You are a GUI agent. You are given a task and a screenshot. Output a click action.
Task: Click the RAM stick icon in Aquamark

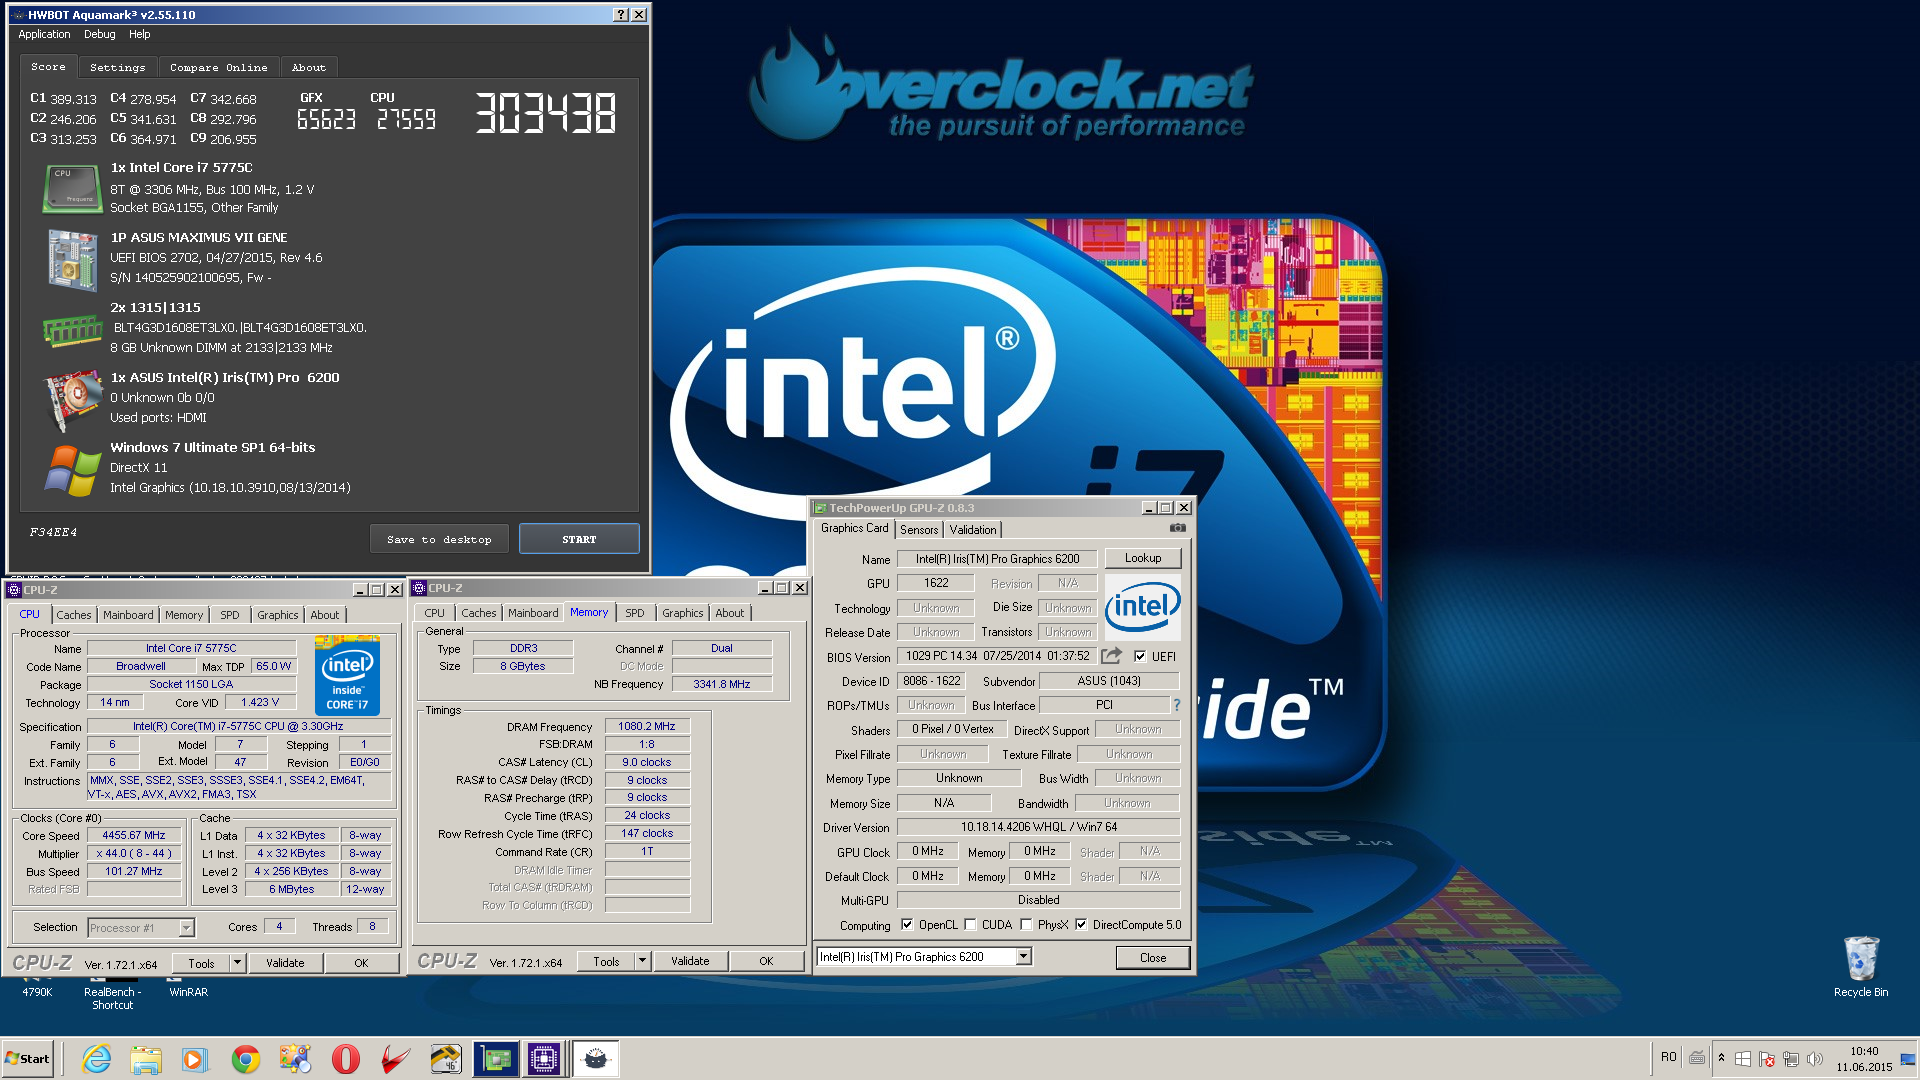[x=71, y=329]
